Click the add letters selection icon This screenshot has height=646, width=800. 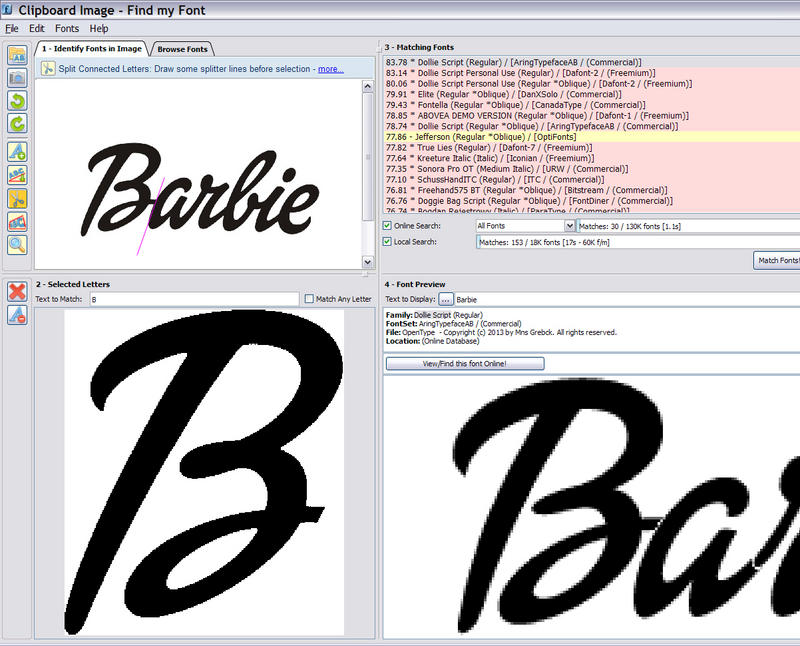pos(17,152)
